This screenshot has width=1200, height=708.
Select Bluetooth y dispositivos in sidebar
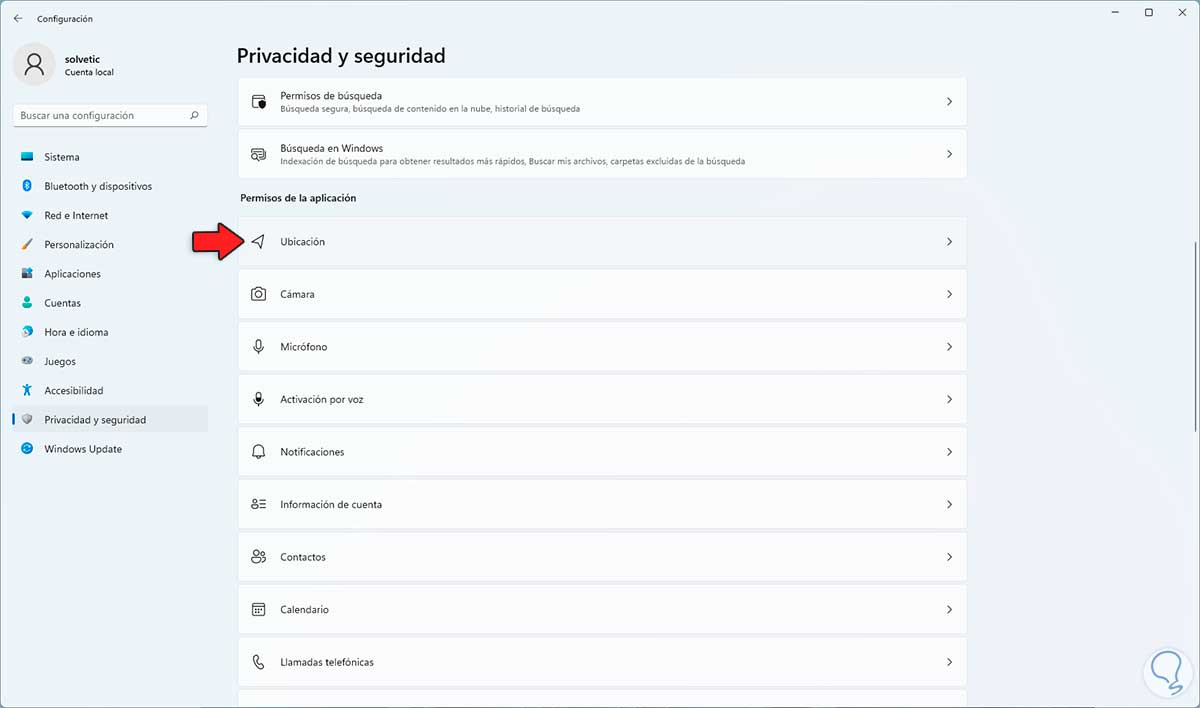[x=98, y=186]
